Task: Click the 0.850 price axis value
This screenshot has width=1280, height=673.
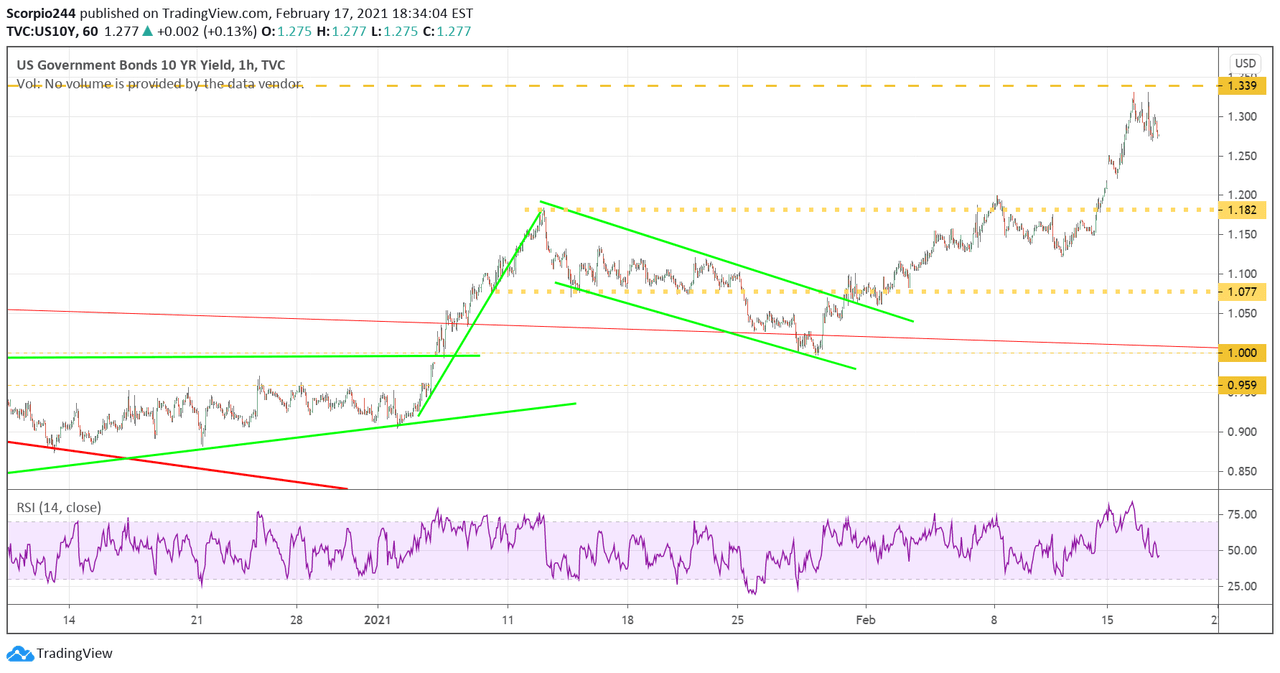Action: point(1244,471)
